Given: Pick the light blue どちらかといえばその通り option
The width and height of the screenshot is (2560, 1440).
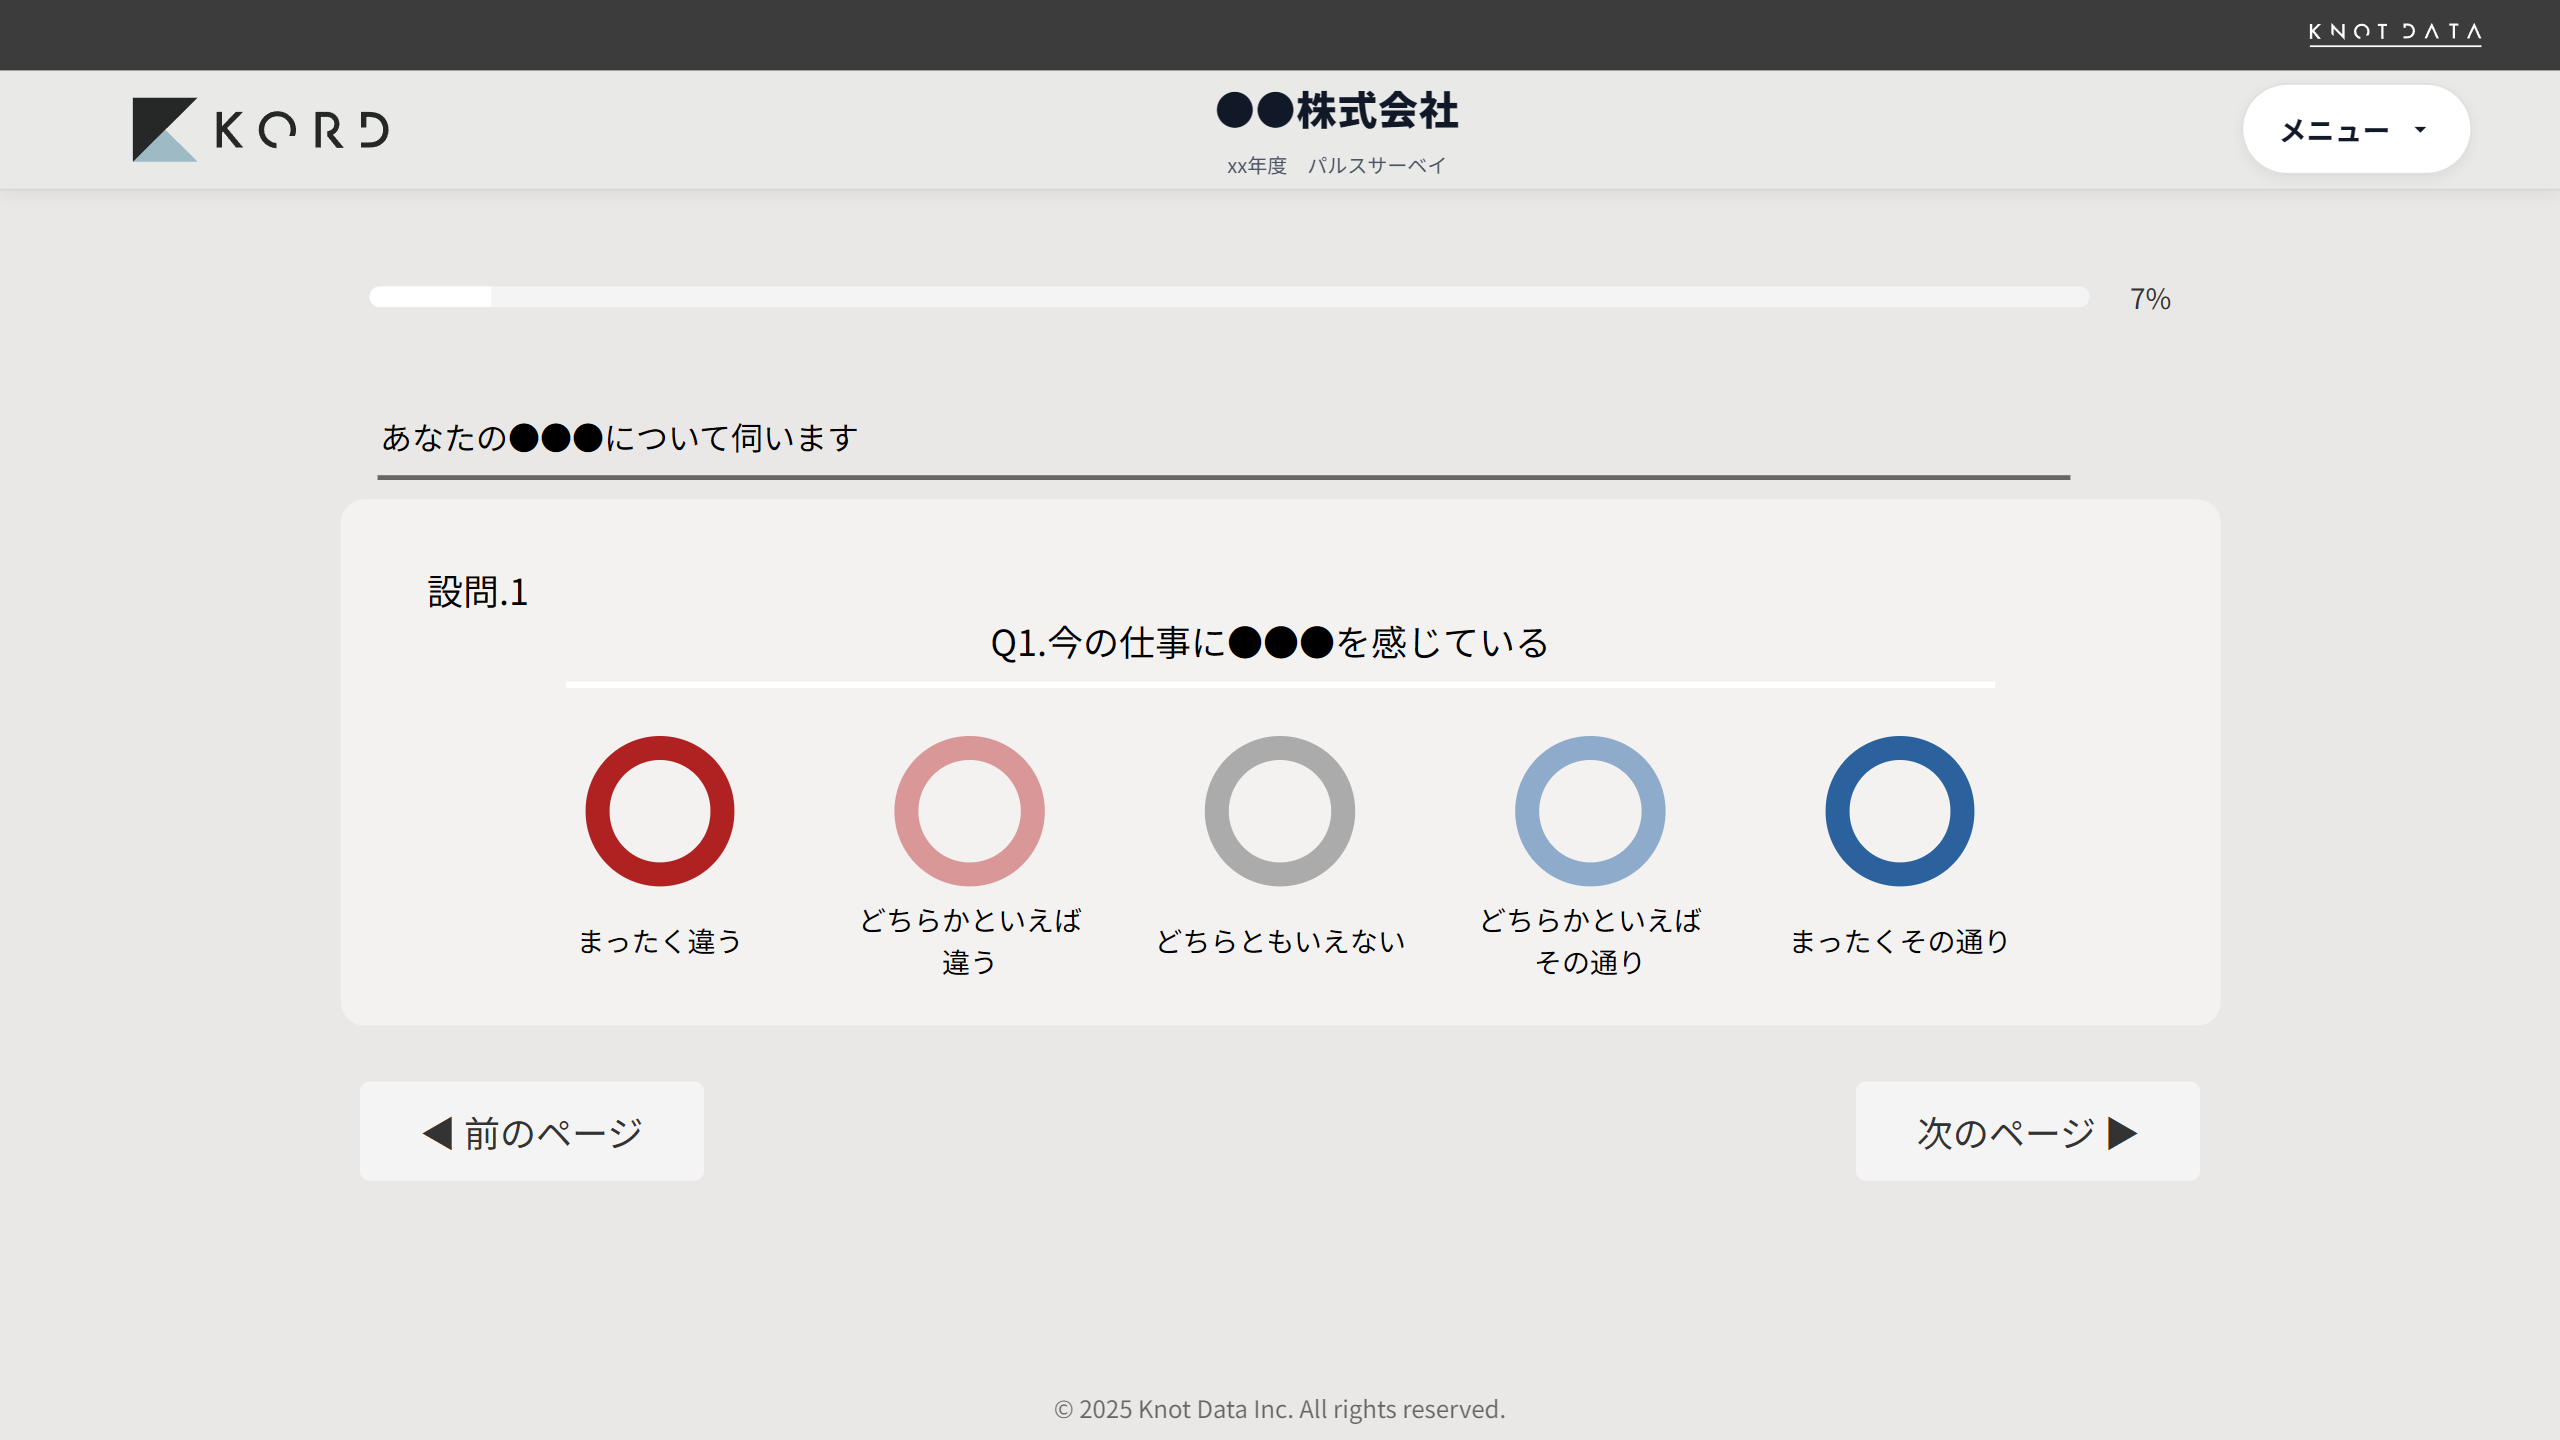Looking at the screenshot, I should (x=1590, y=810).
